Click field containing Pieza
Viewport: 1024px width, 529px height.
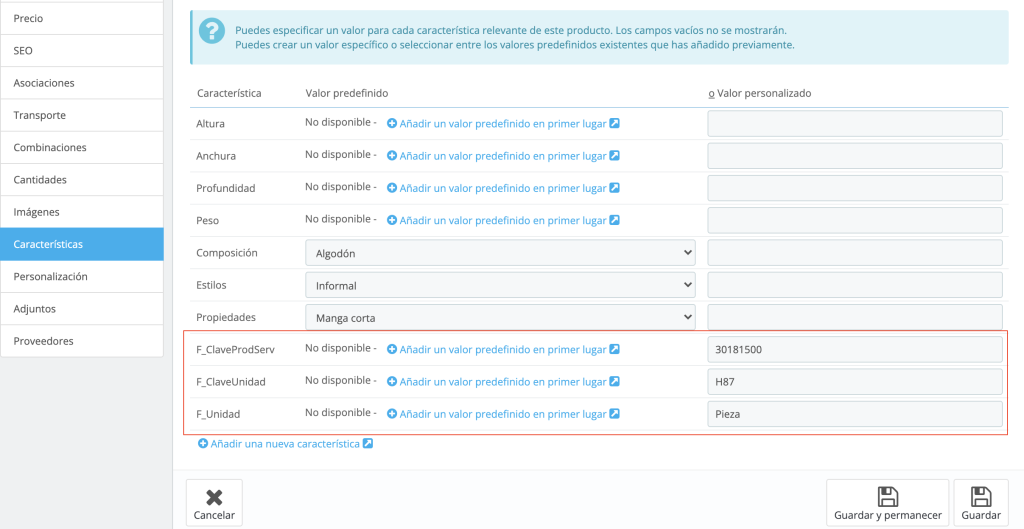click(855, 414)
